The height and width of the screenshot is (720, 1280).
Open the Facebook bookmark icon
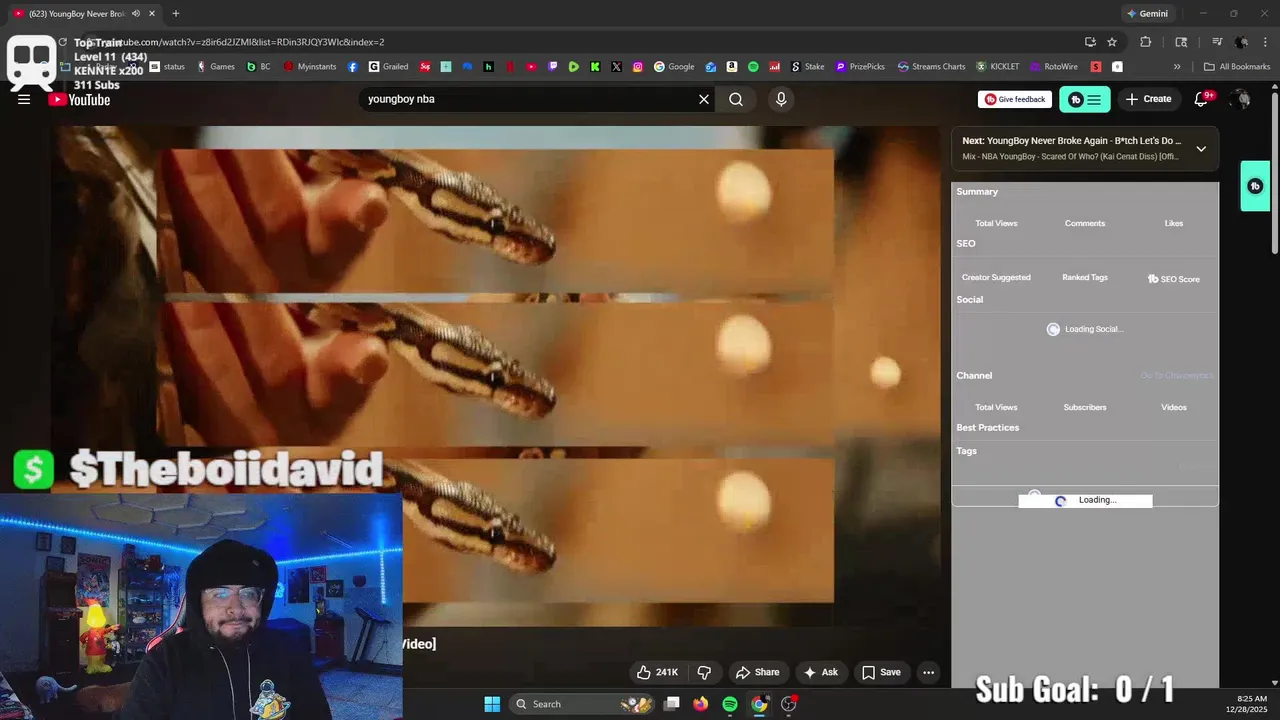coord(353,67)
